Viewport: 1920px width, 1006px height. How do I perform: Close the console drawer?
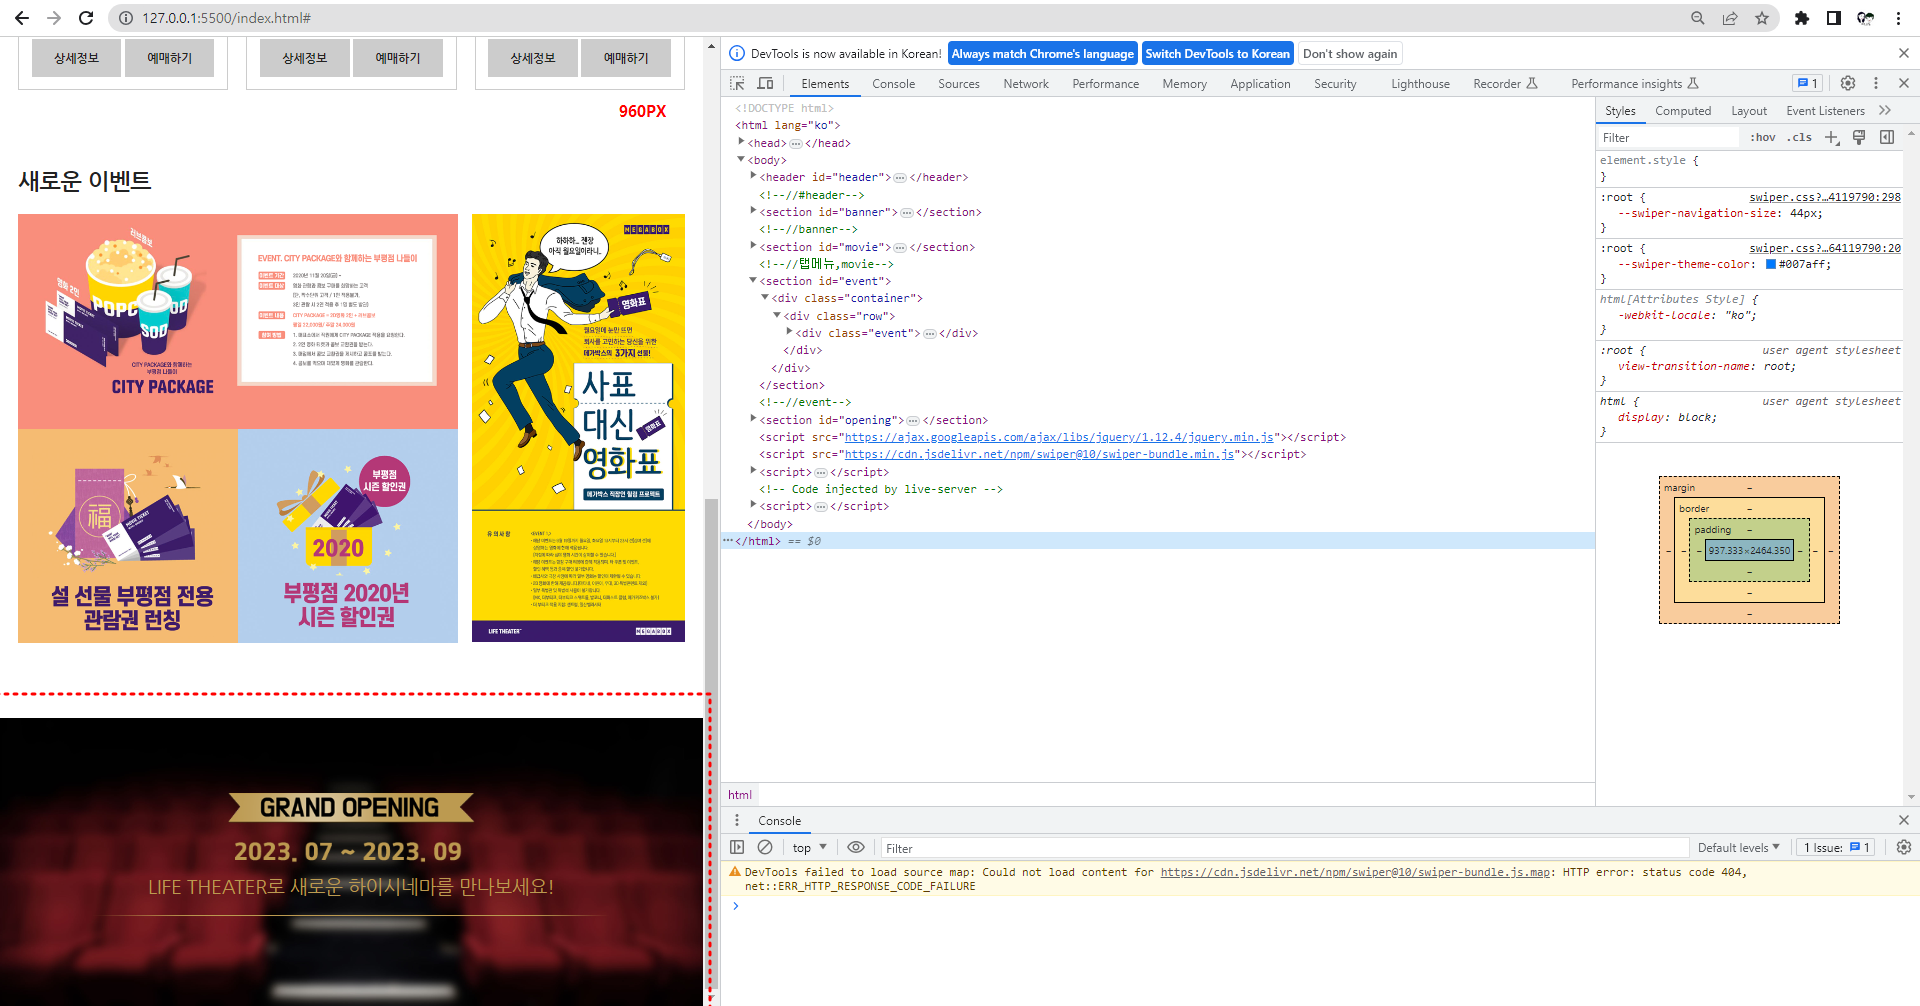click(1904, 820)
